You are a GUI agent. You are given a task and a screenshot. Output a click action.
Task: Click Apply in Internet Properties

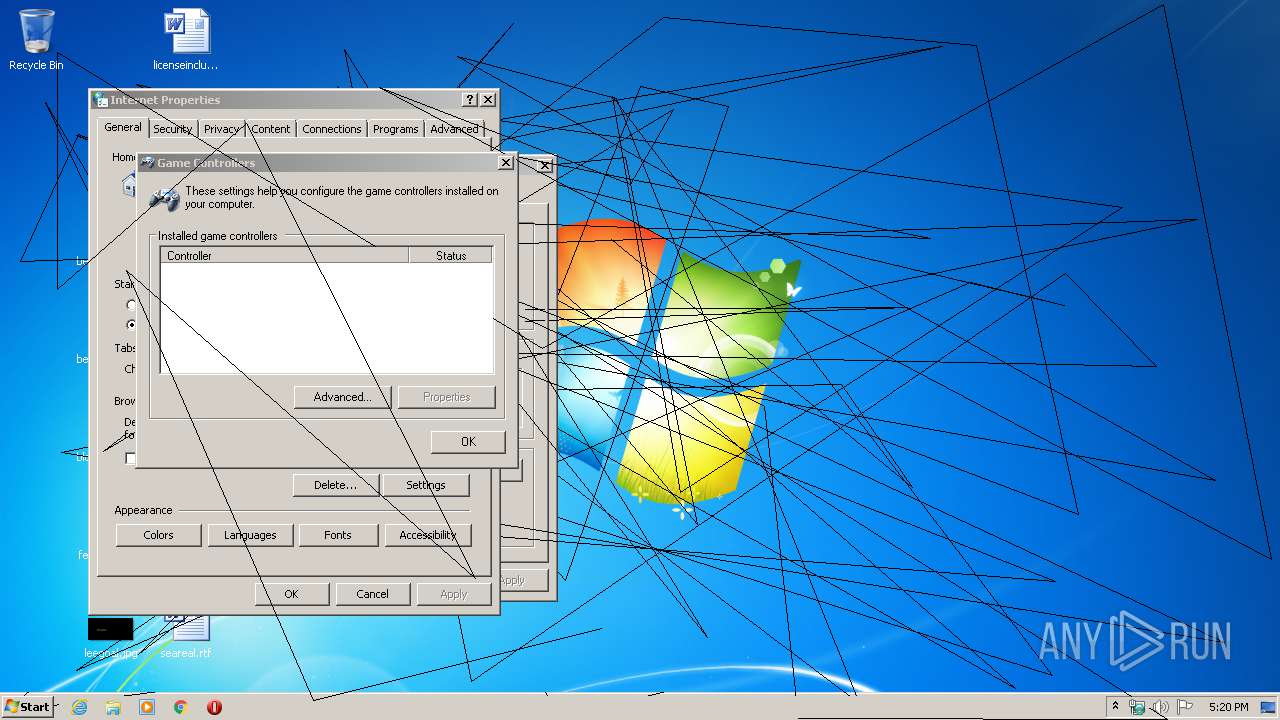pos(453,594)
